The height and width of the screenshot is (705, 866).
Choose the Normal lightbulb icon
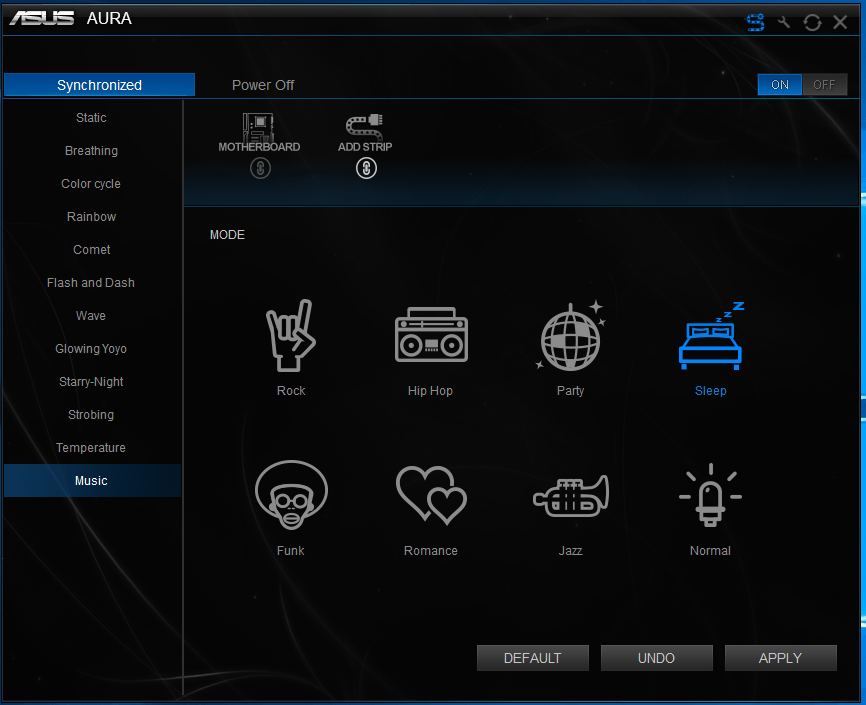tap(710, 495)
